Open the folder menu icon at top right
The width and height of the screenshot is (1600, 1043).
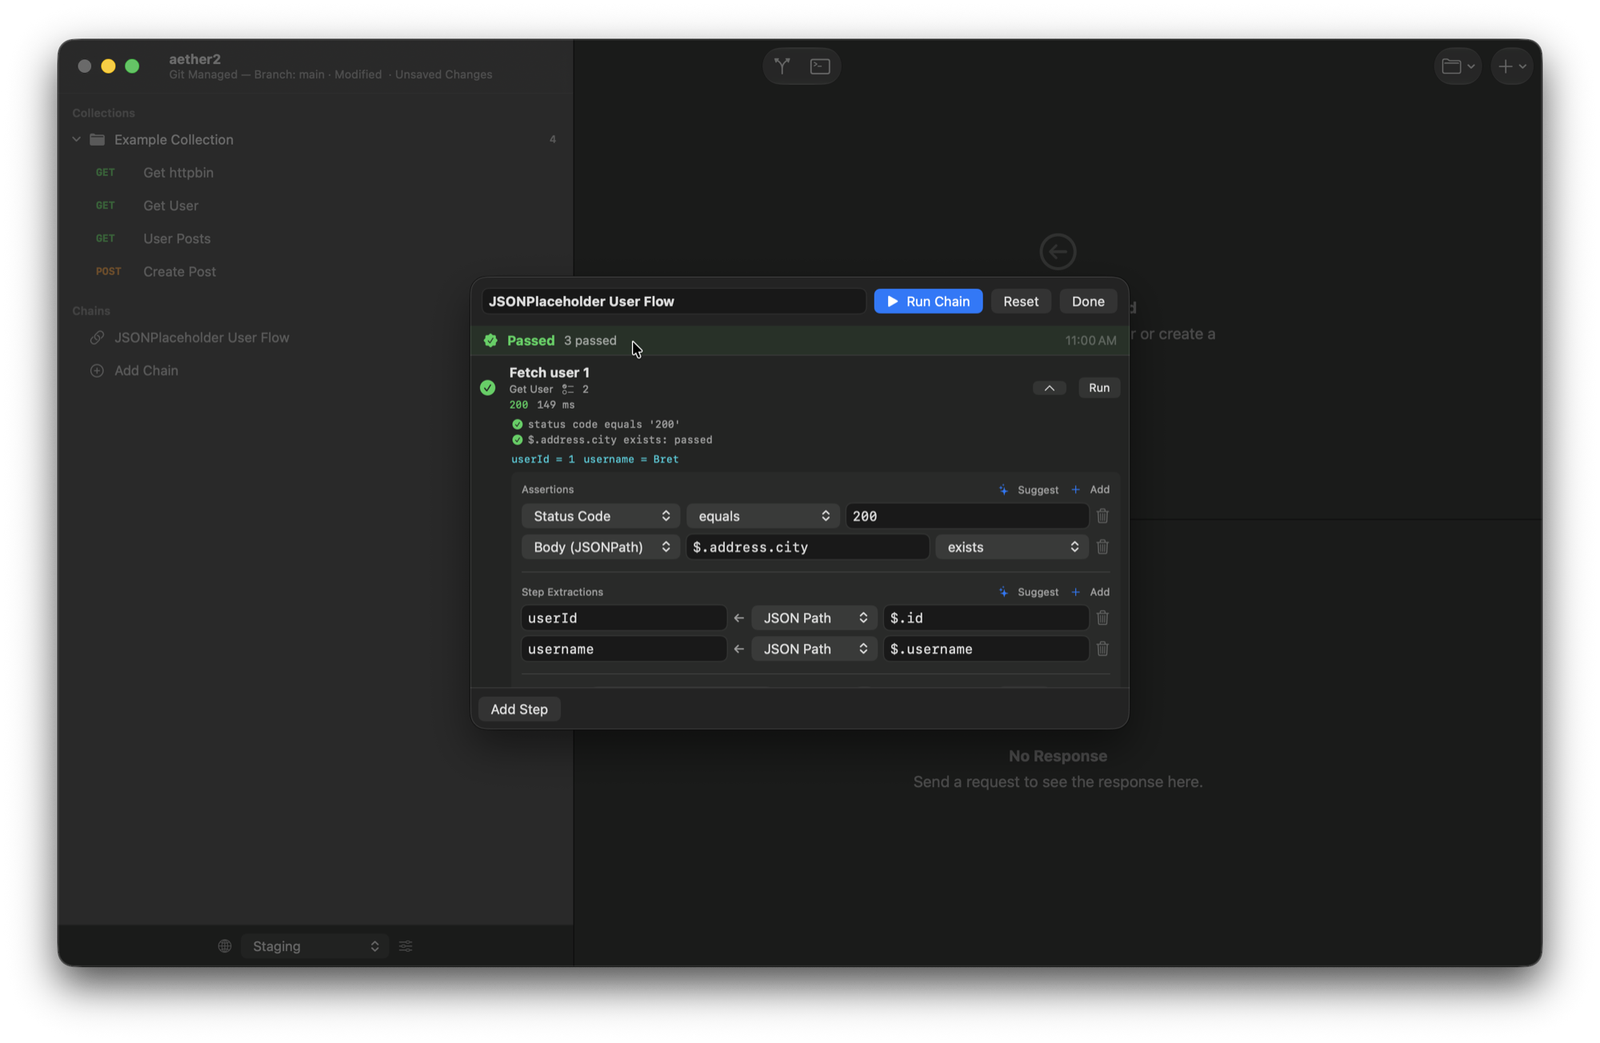[x=1457, y=66]
